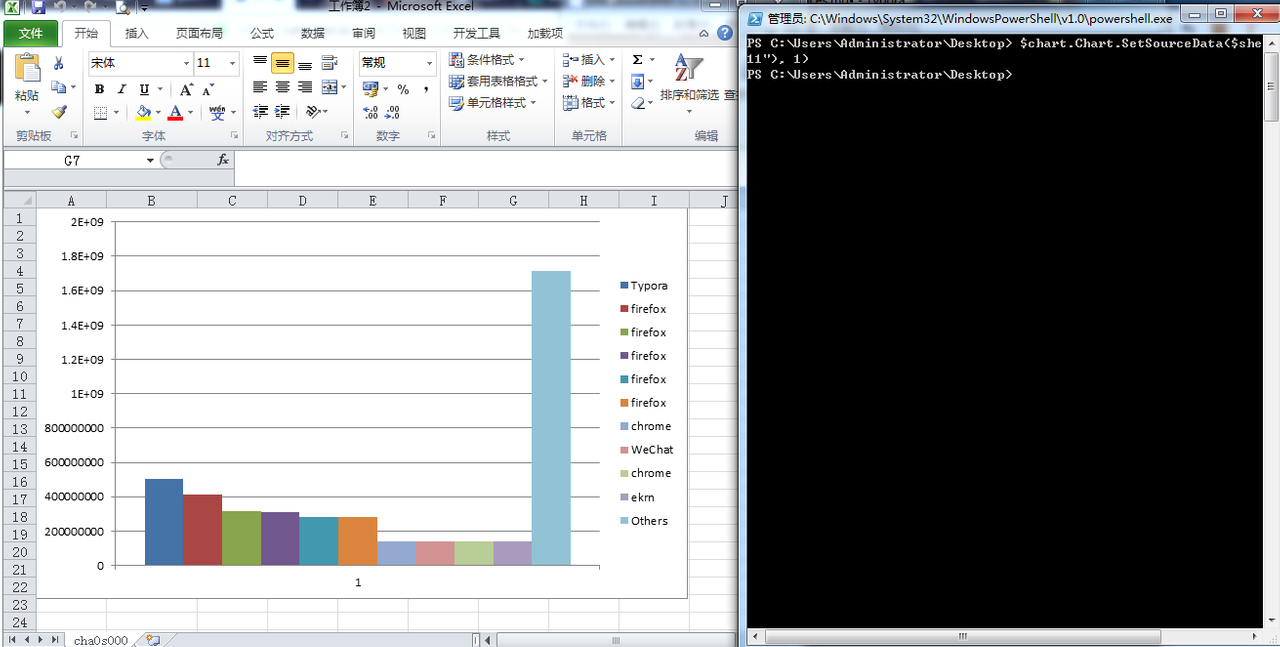Screen dimensions: 1280x647
Task: Select the Underline icon
Action: [x=144, y=89]
